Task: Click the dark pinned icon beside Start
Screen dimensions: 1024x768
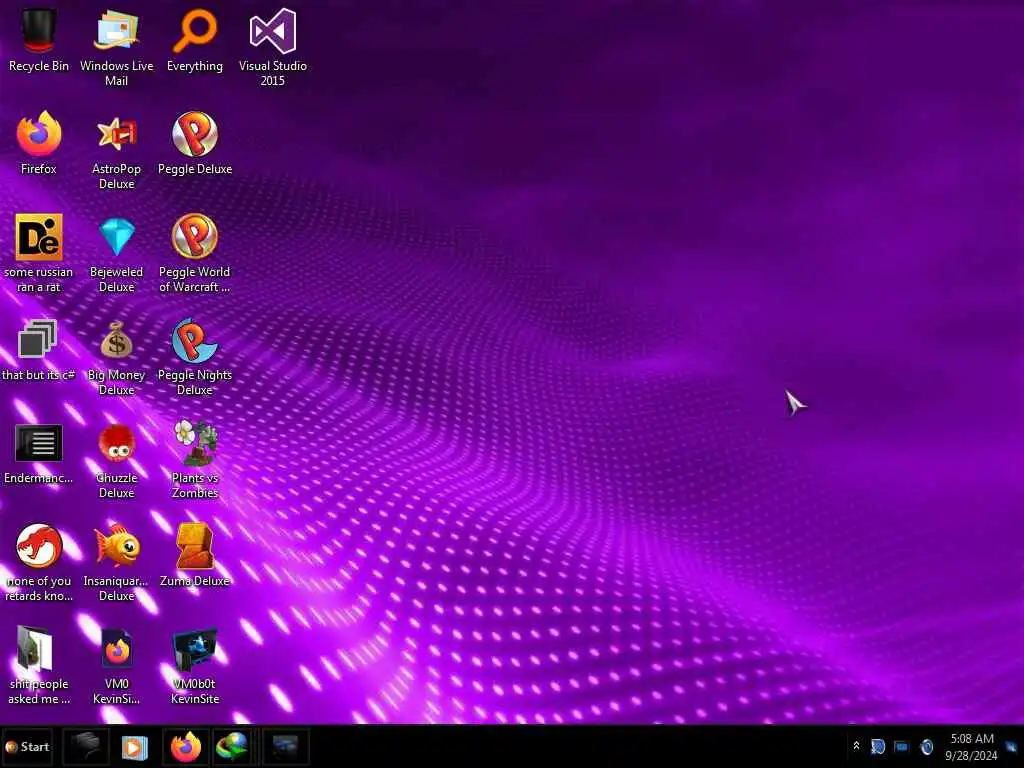Action: click(86, 747)
